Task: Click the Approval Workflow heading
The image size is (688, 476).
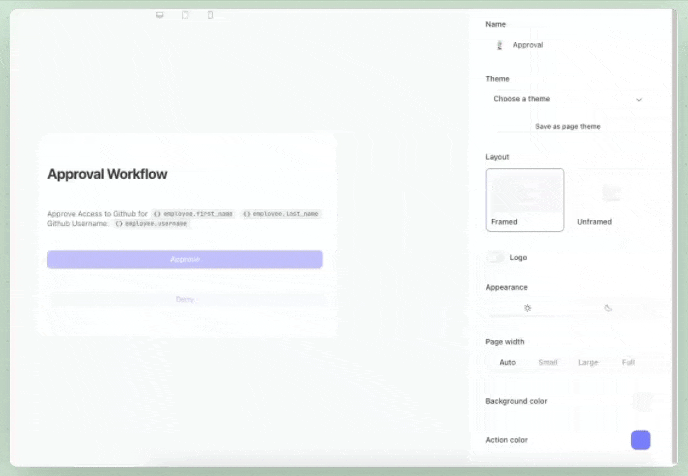Action: click(x=107, y=174)
